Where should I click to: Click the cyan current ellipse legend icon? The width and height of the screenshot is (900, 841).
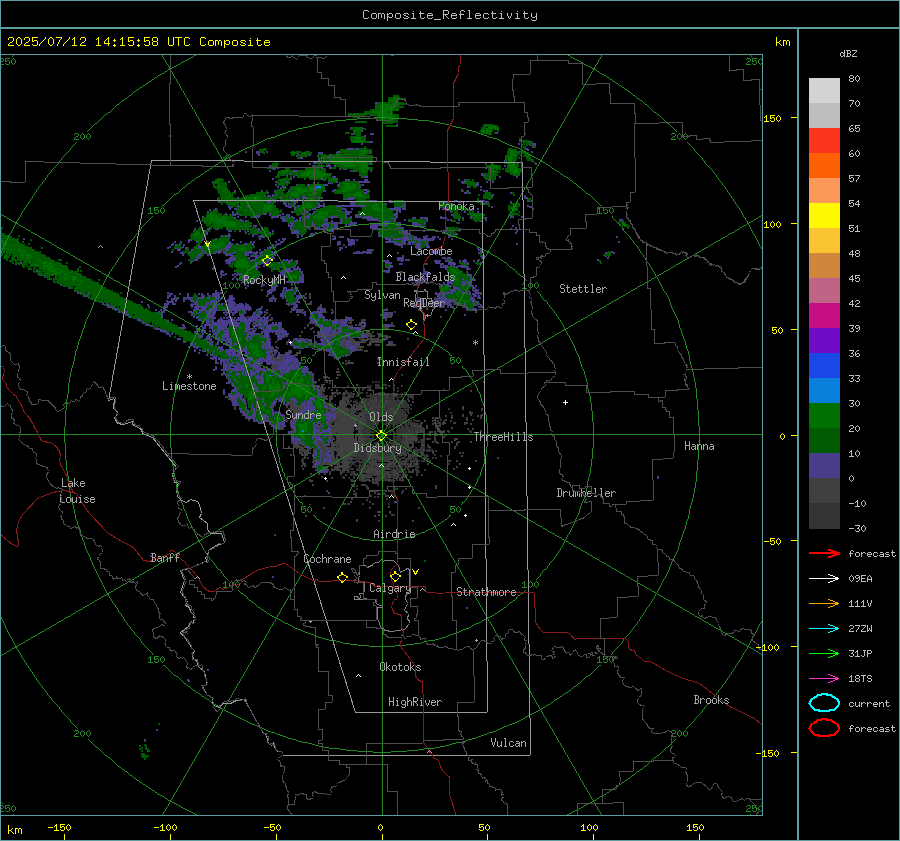(x=824, y=703)
